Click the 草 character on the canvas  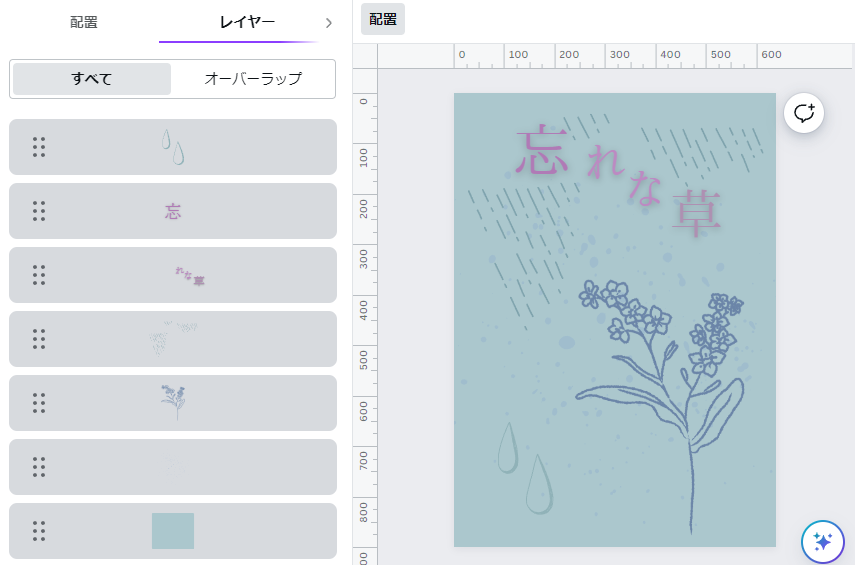[x=696, y=212]
